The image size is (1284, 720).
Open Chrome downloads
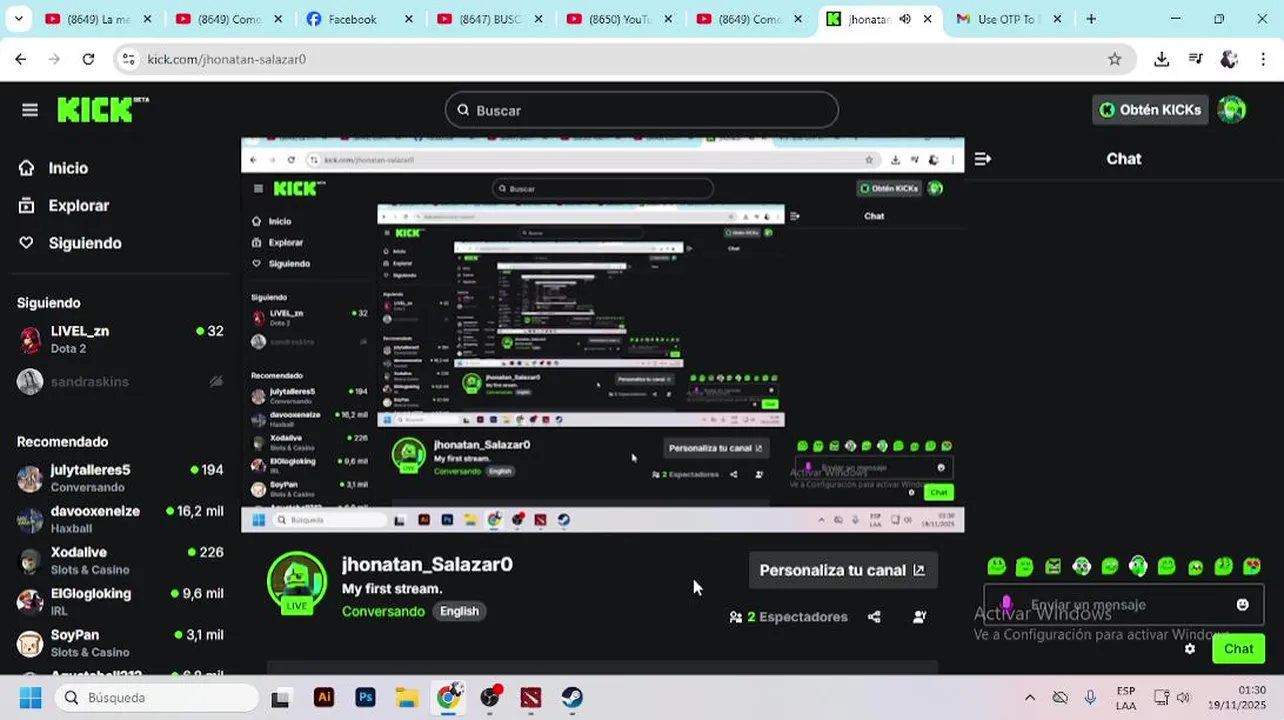1161,59
